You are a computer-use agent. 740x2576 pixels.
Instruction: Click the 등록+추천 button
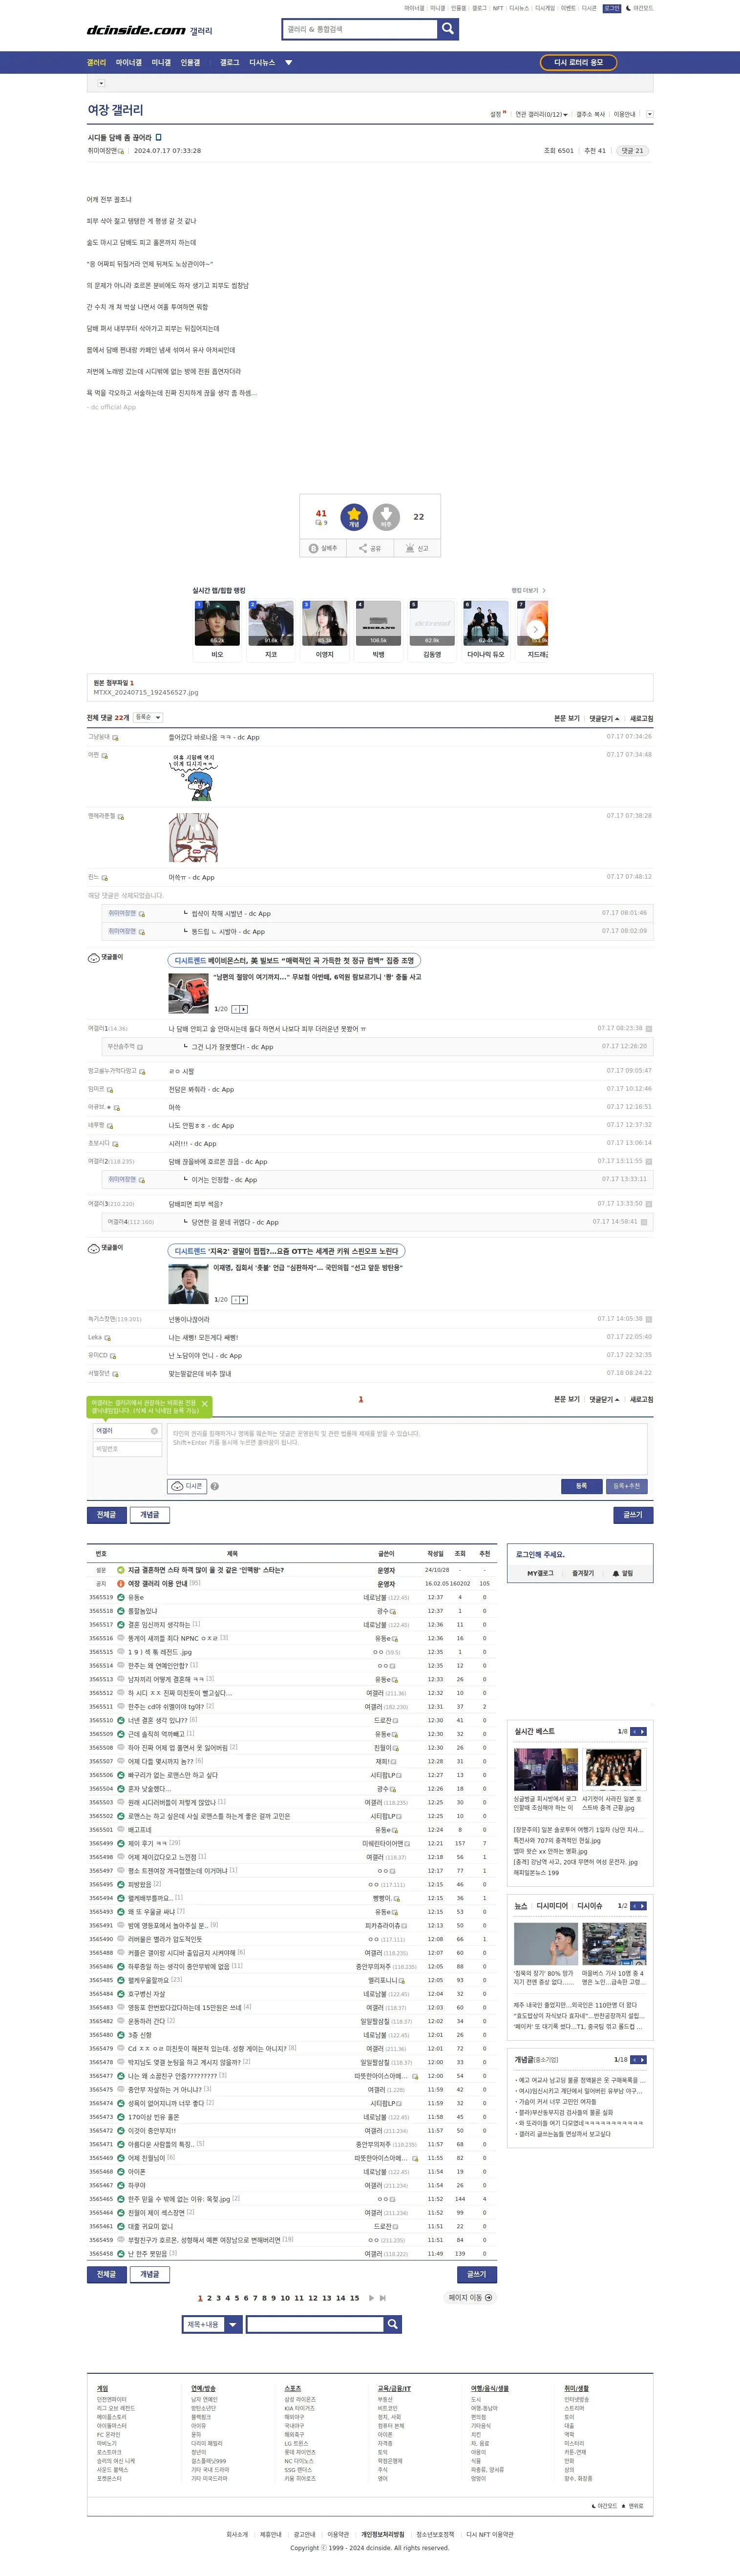pyautogui.click(x=627, y=1486)
